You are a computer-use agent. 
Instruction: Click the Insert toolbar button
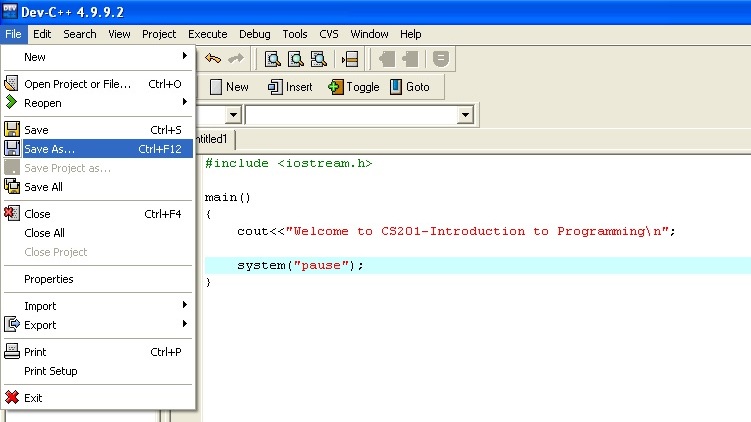pyautogui.click(x=290, y=87)
